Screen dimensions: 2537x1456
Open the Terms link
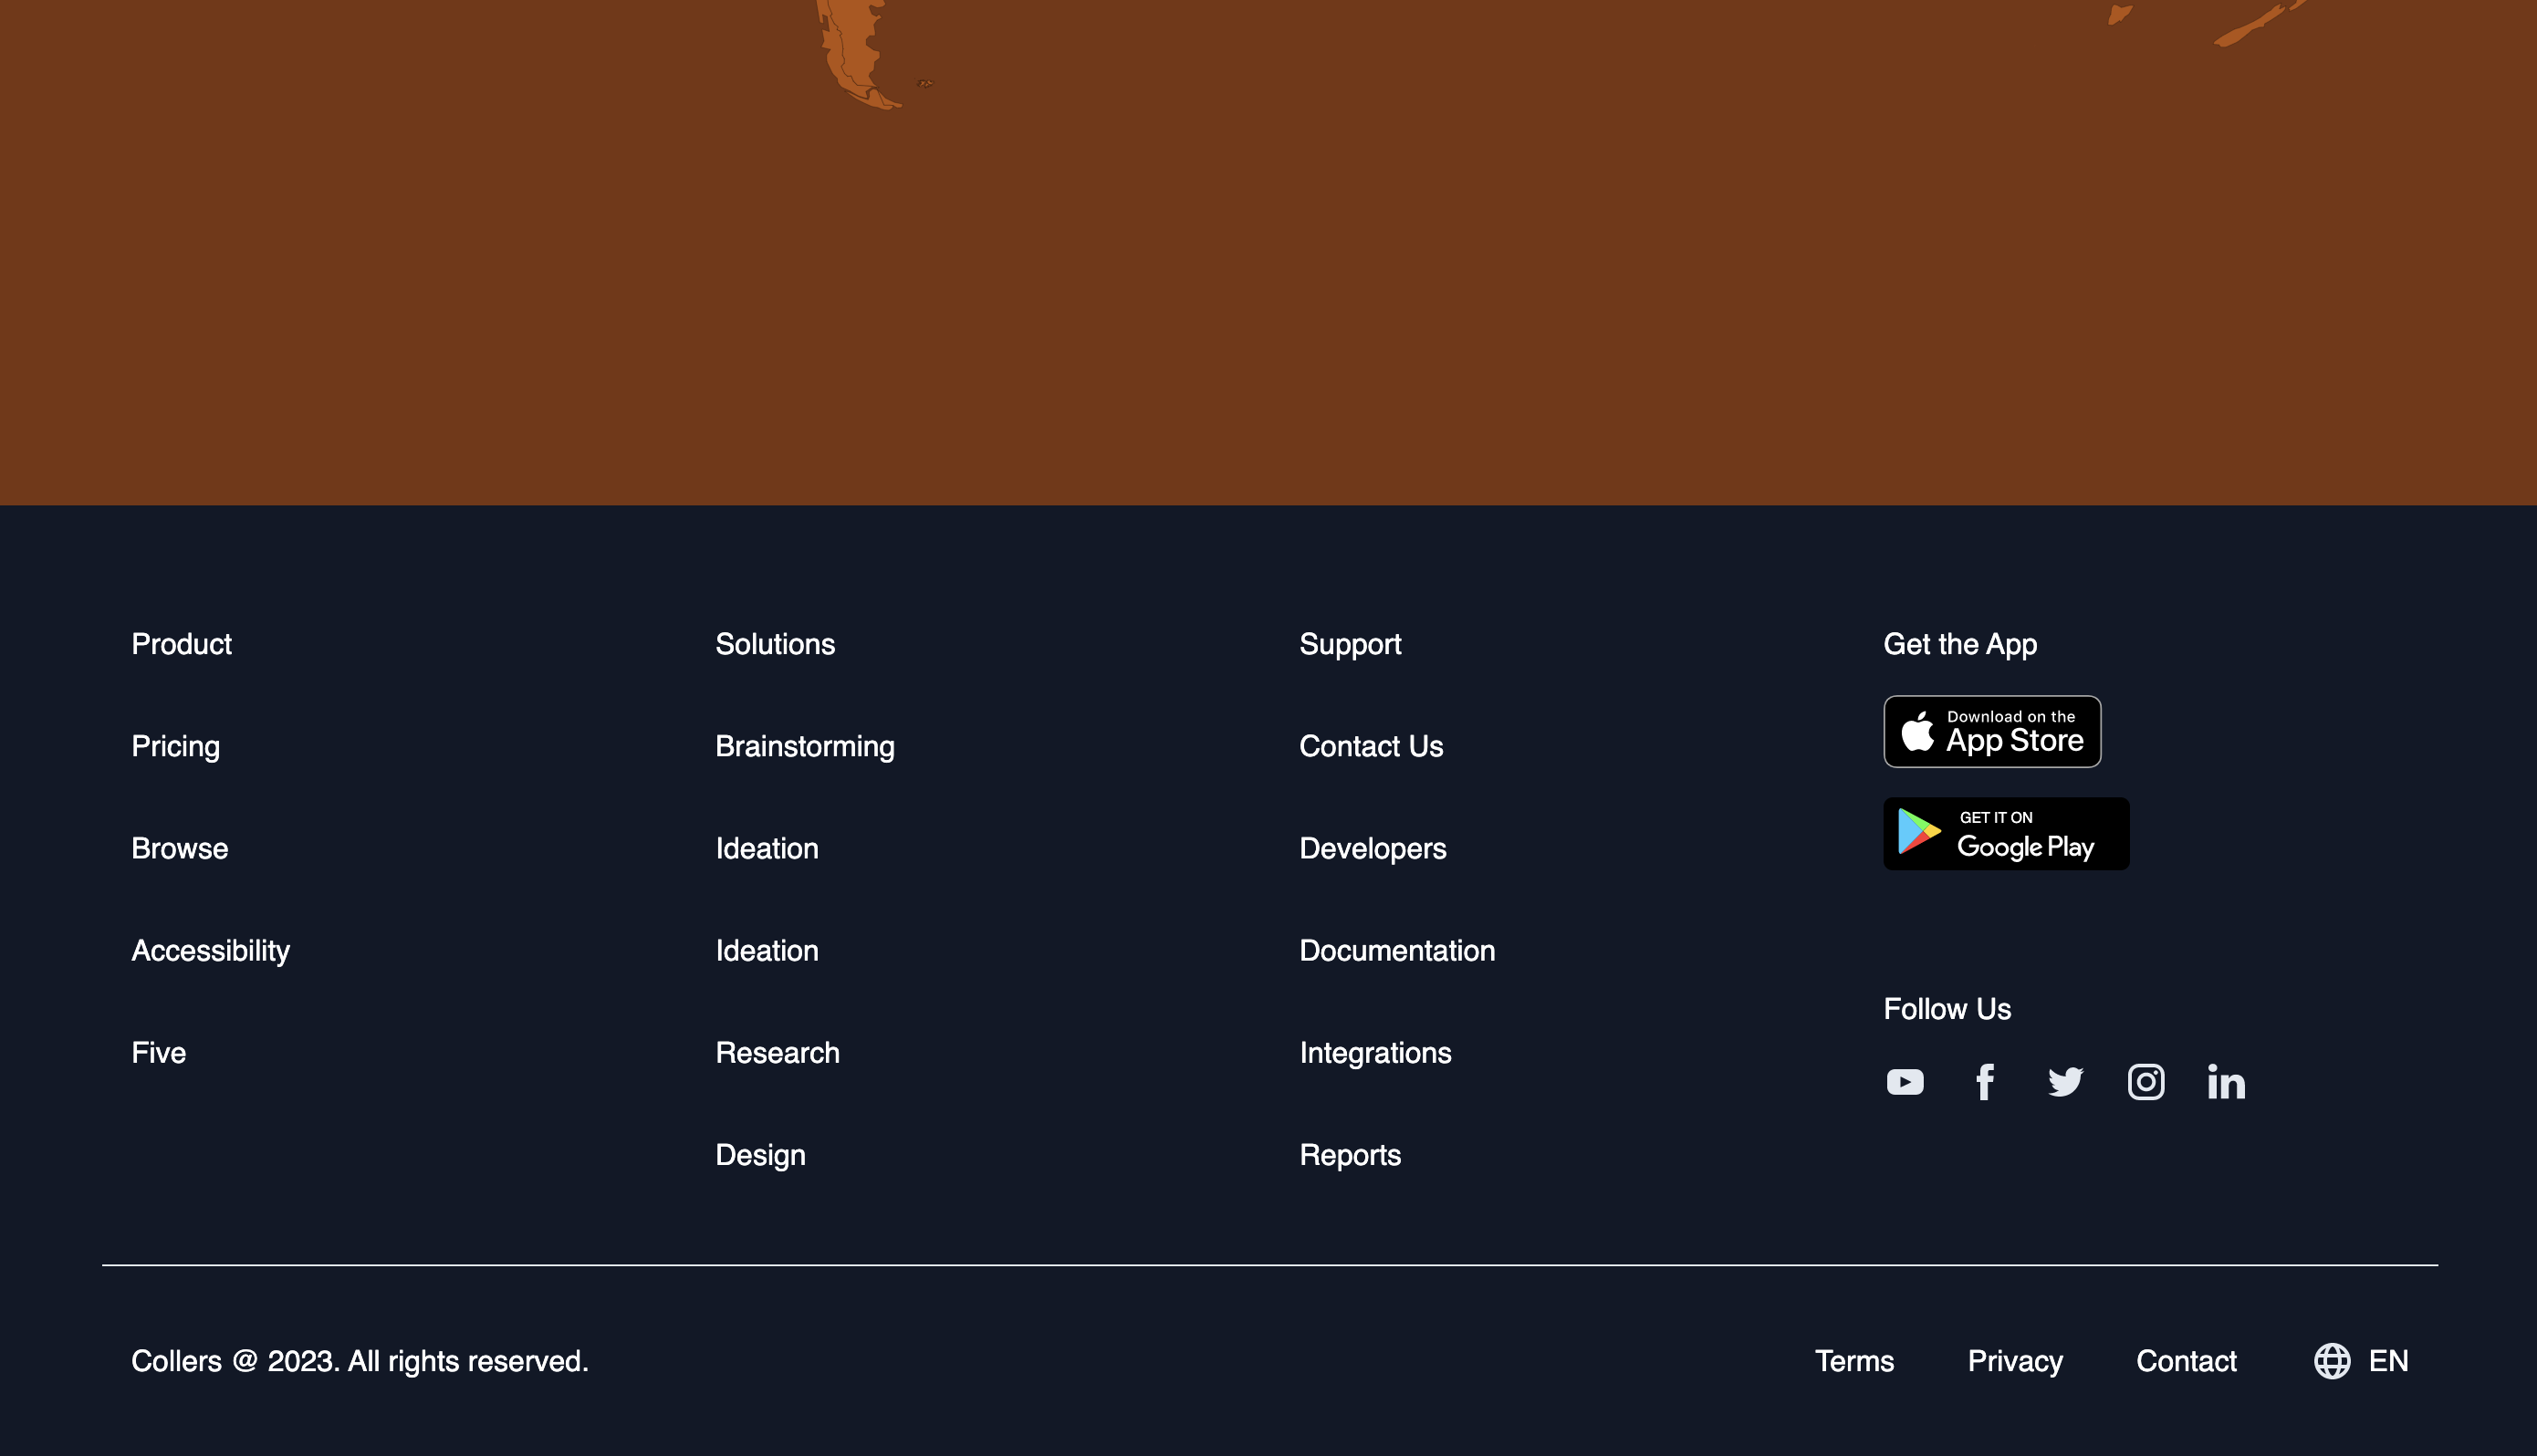pyautogui.click(x=1854, y=1361)
